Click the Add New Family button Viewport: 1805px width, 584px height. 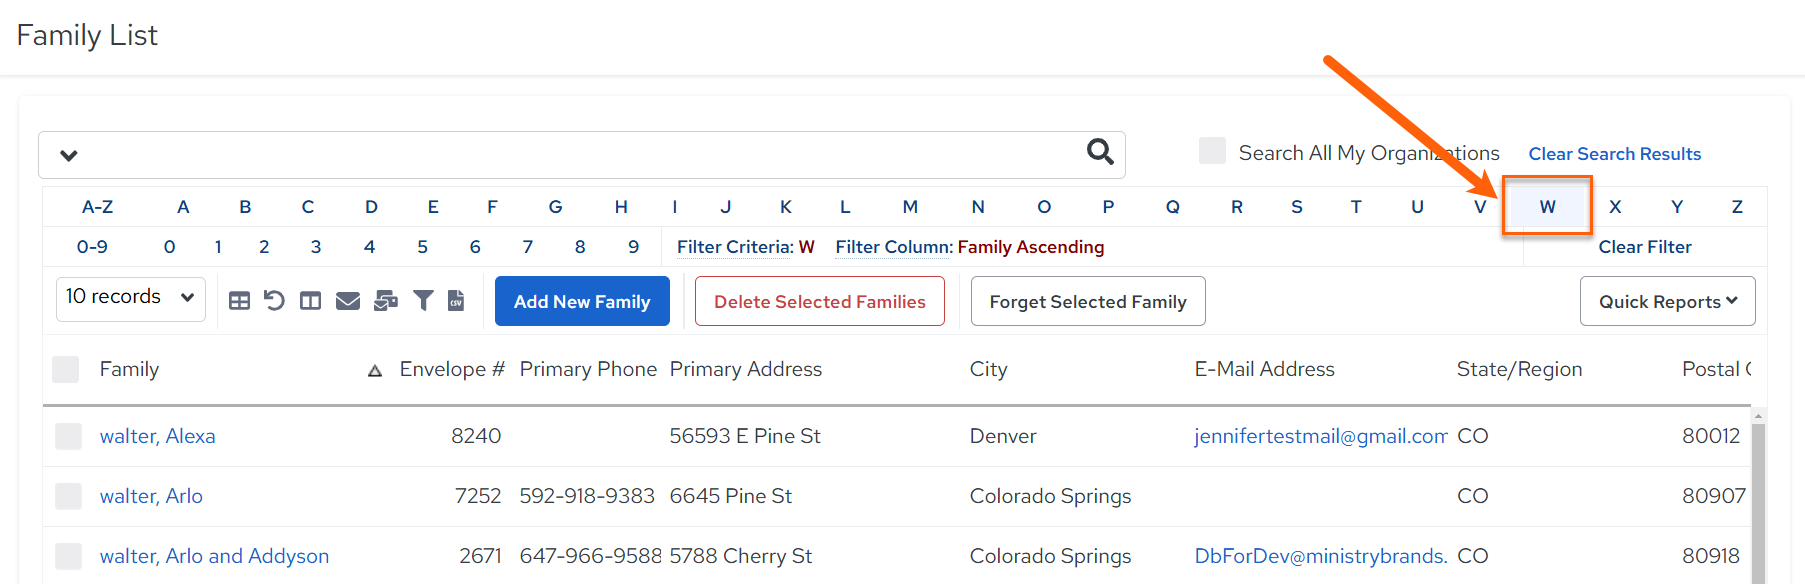582,301
